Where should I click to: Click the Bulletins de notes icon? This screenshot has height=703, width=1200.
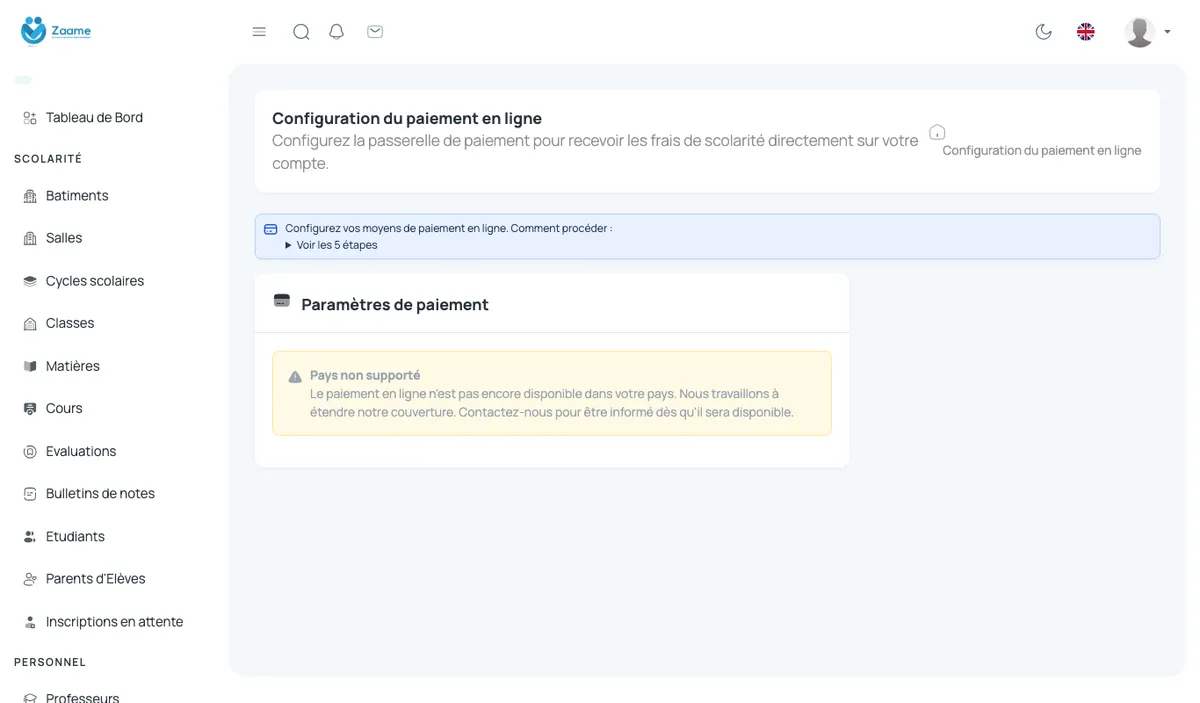(30, 494)
